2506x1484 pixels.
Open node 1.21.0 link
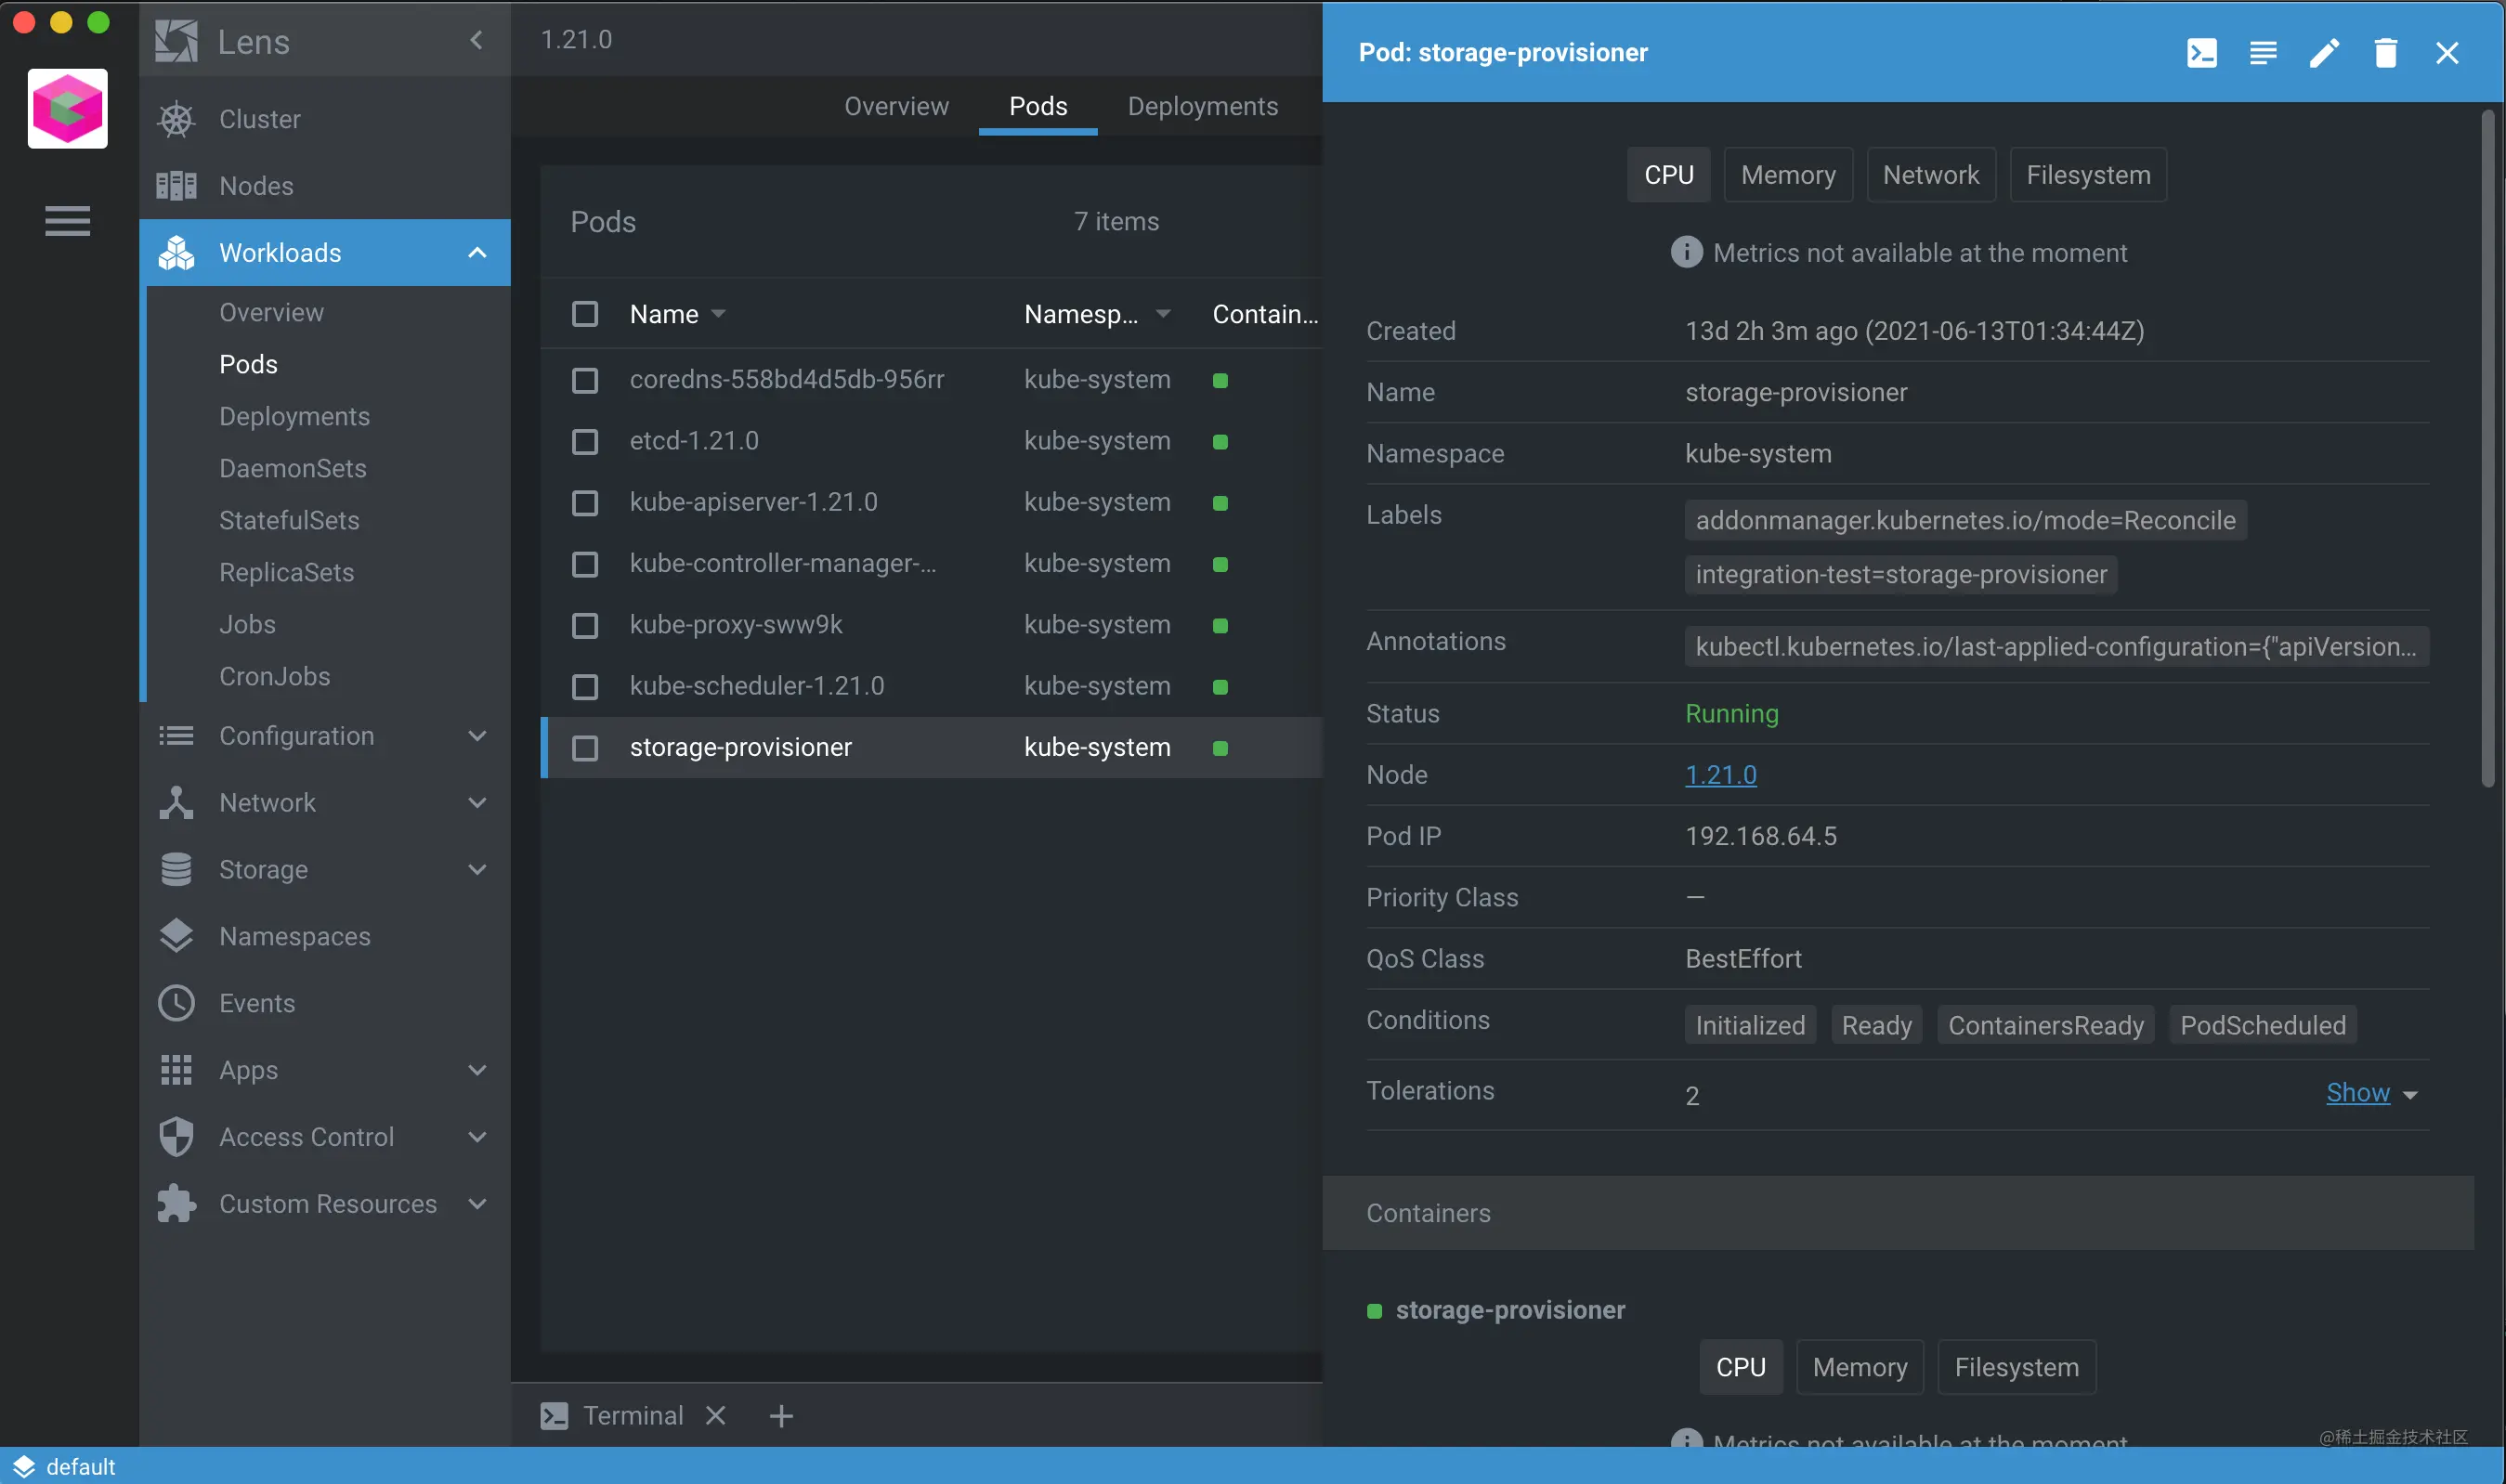point(1720,775)
